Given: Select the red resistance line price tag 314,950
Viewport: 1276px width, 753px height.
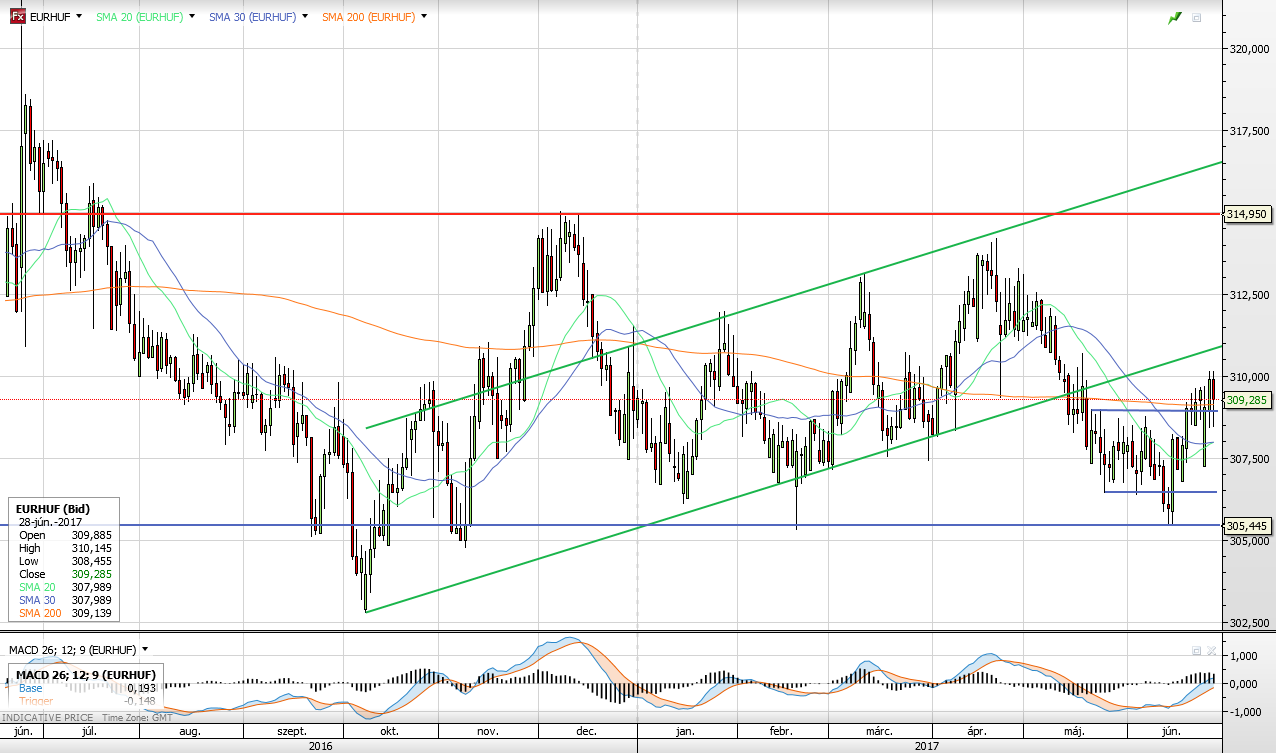Looking at the screenshot, I should pos(1246,214).
